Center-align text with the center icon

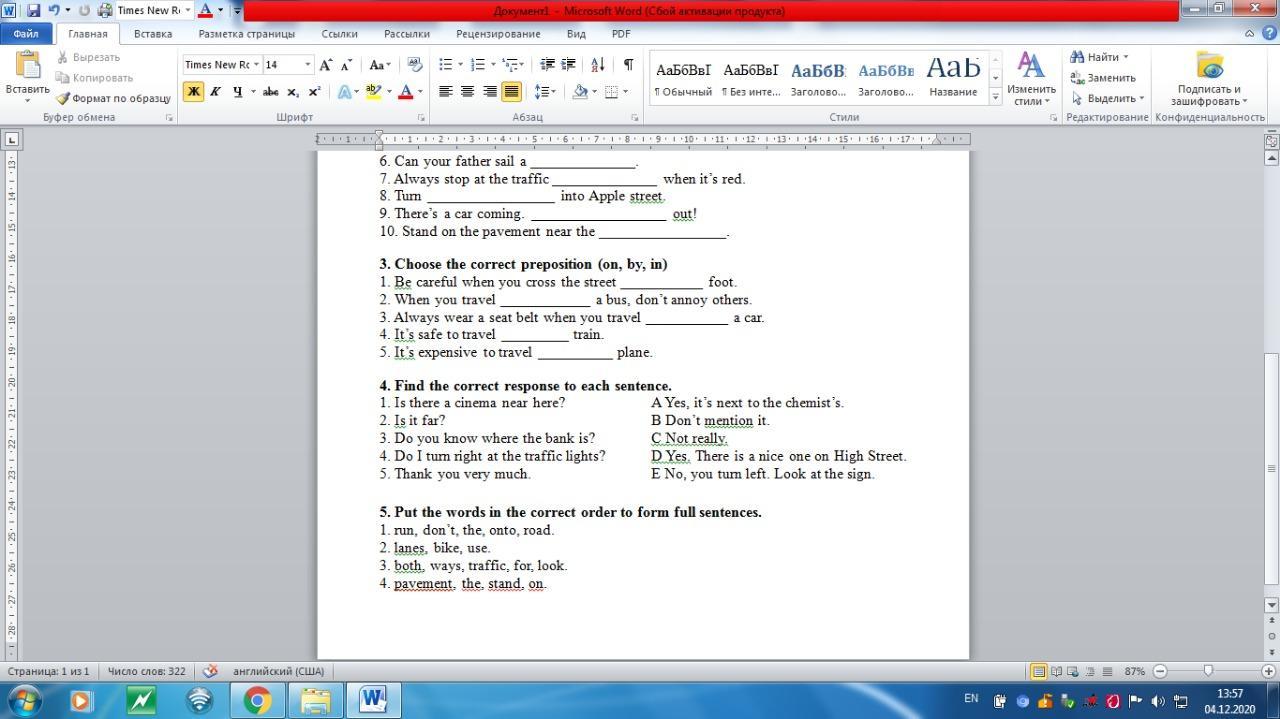467,92
